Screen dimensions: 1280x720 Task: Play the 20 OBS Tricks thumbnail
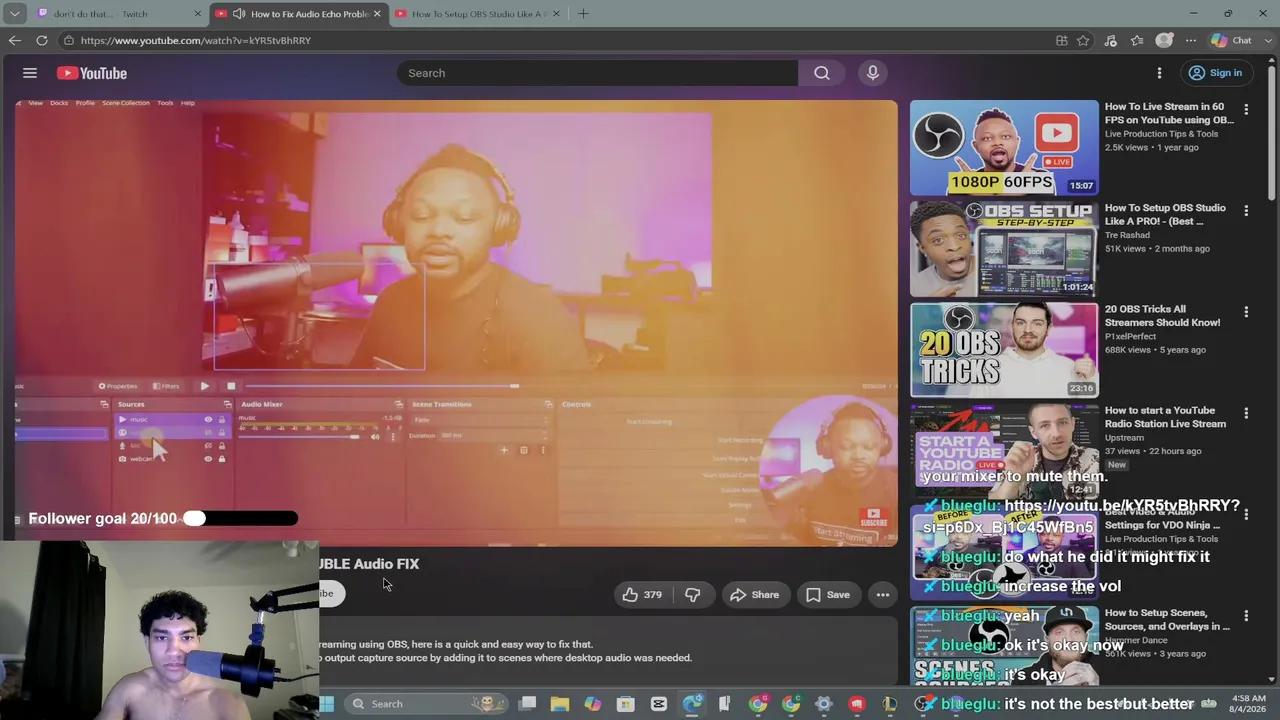click(x=1004, y=350)
